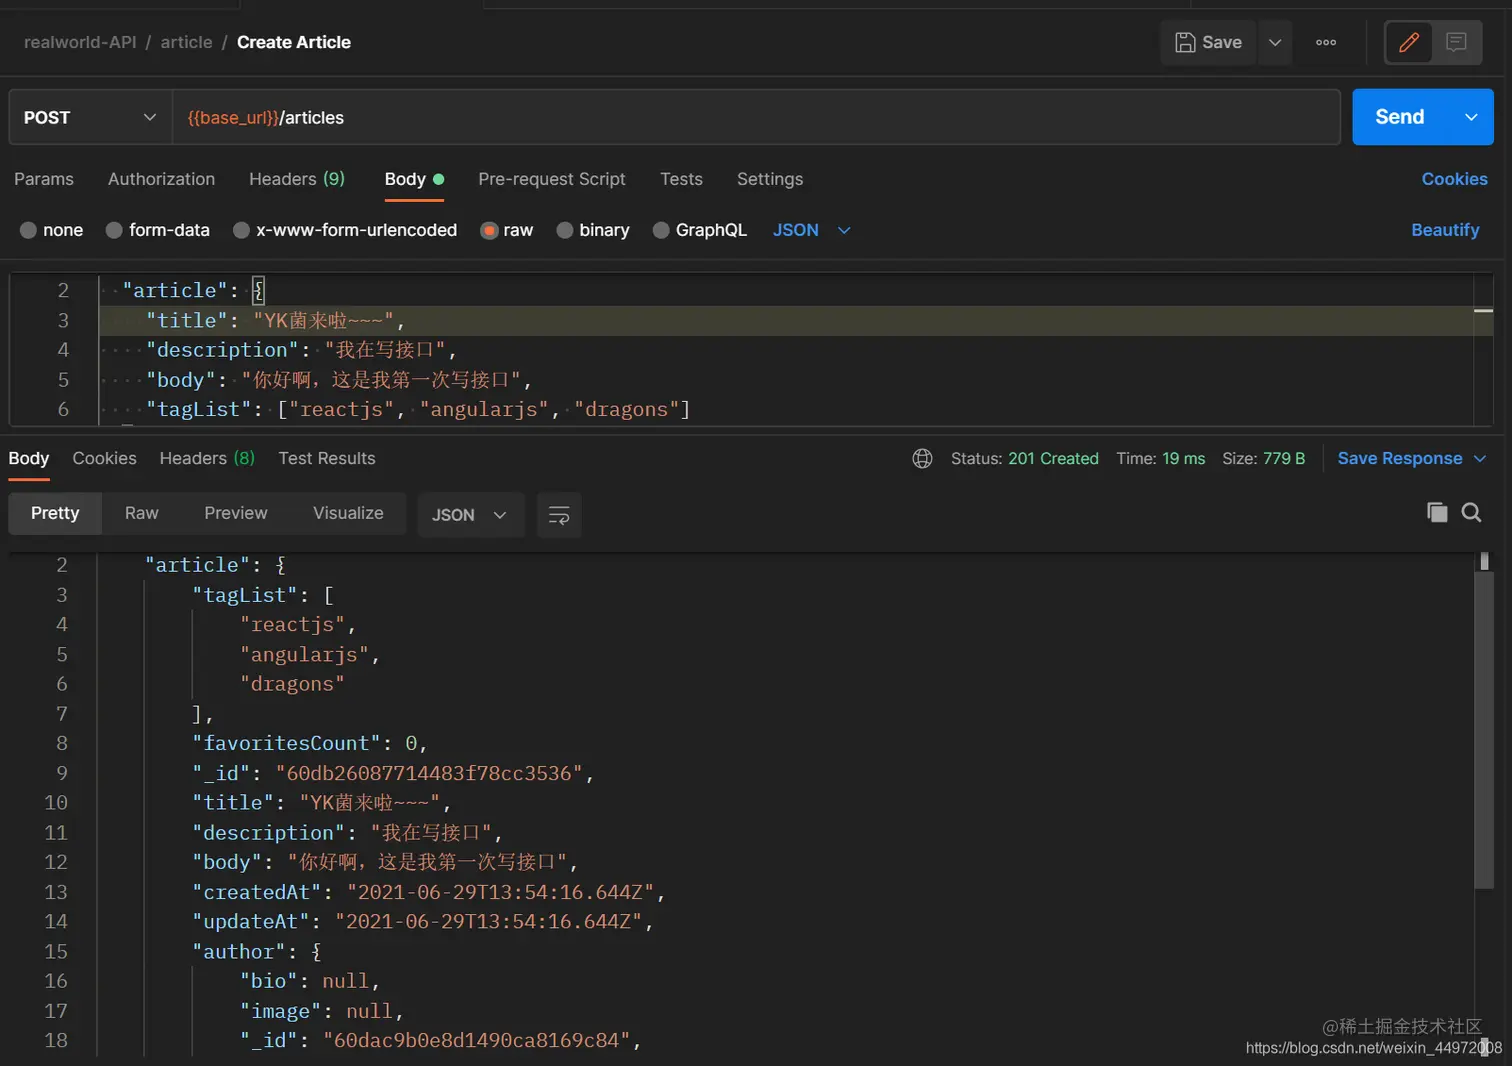This screenshot has height=1066, width=1512.
Task: Open the POST method dropdown
Action: pyautogui.click(x=90, y=117)
